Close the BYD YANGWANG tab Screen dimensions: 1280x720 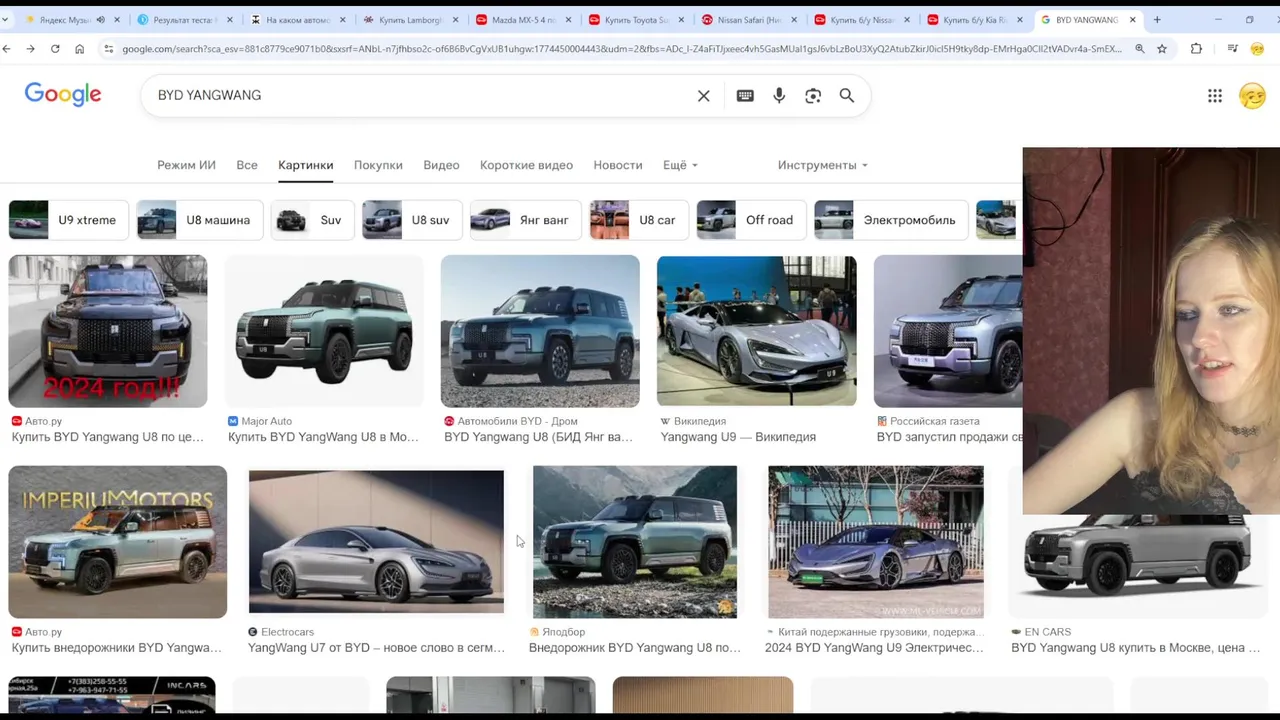(x=1133, y=19)
